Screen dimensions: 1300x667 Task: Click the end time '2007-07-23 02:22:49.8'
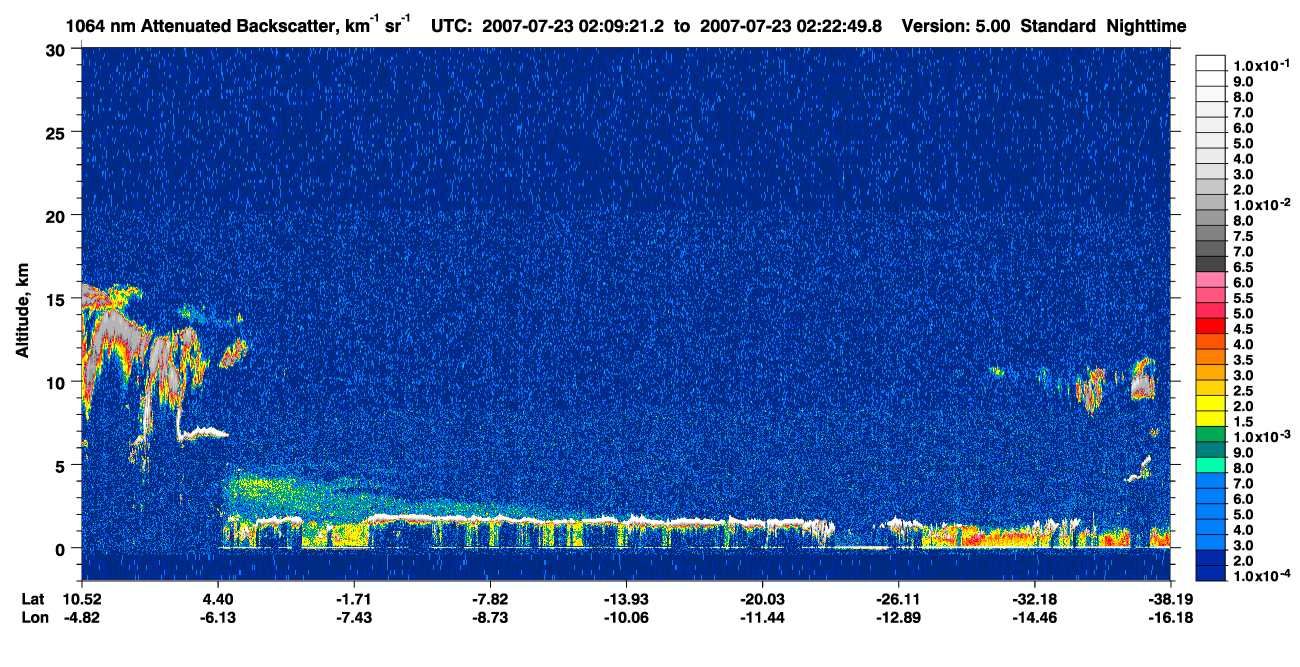pyautogui.click(x=791, y=25)
